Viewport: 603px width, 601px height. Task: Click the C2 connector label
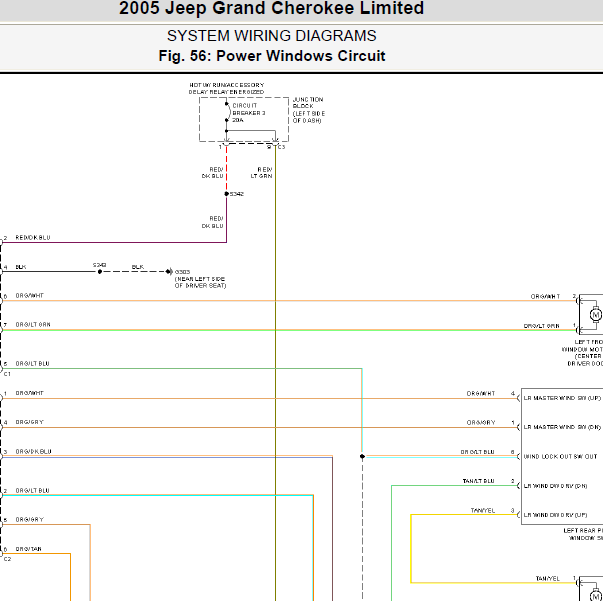click(7, 559)
